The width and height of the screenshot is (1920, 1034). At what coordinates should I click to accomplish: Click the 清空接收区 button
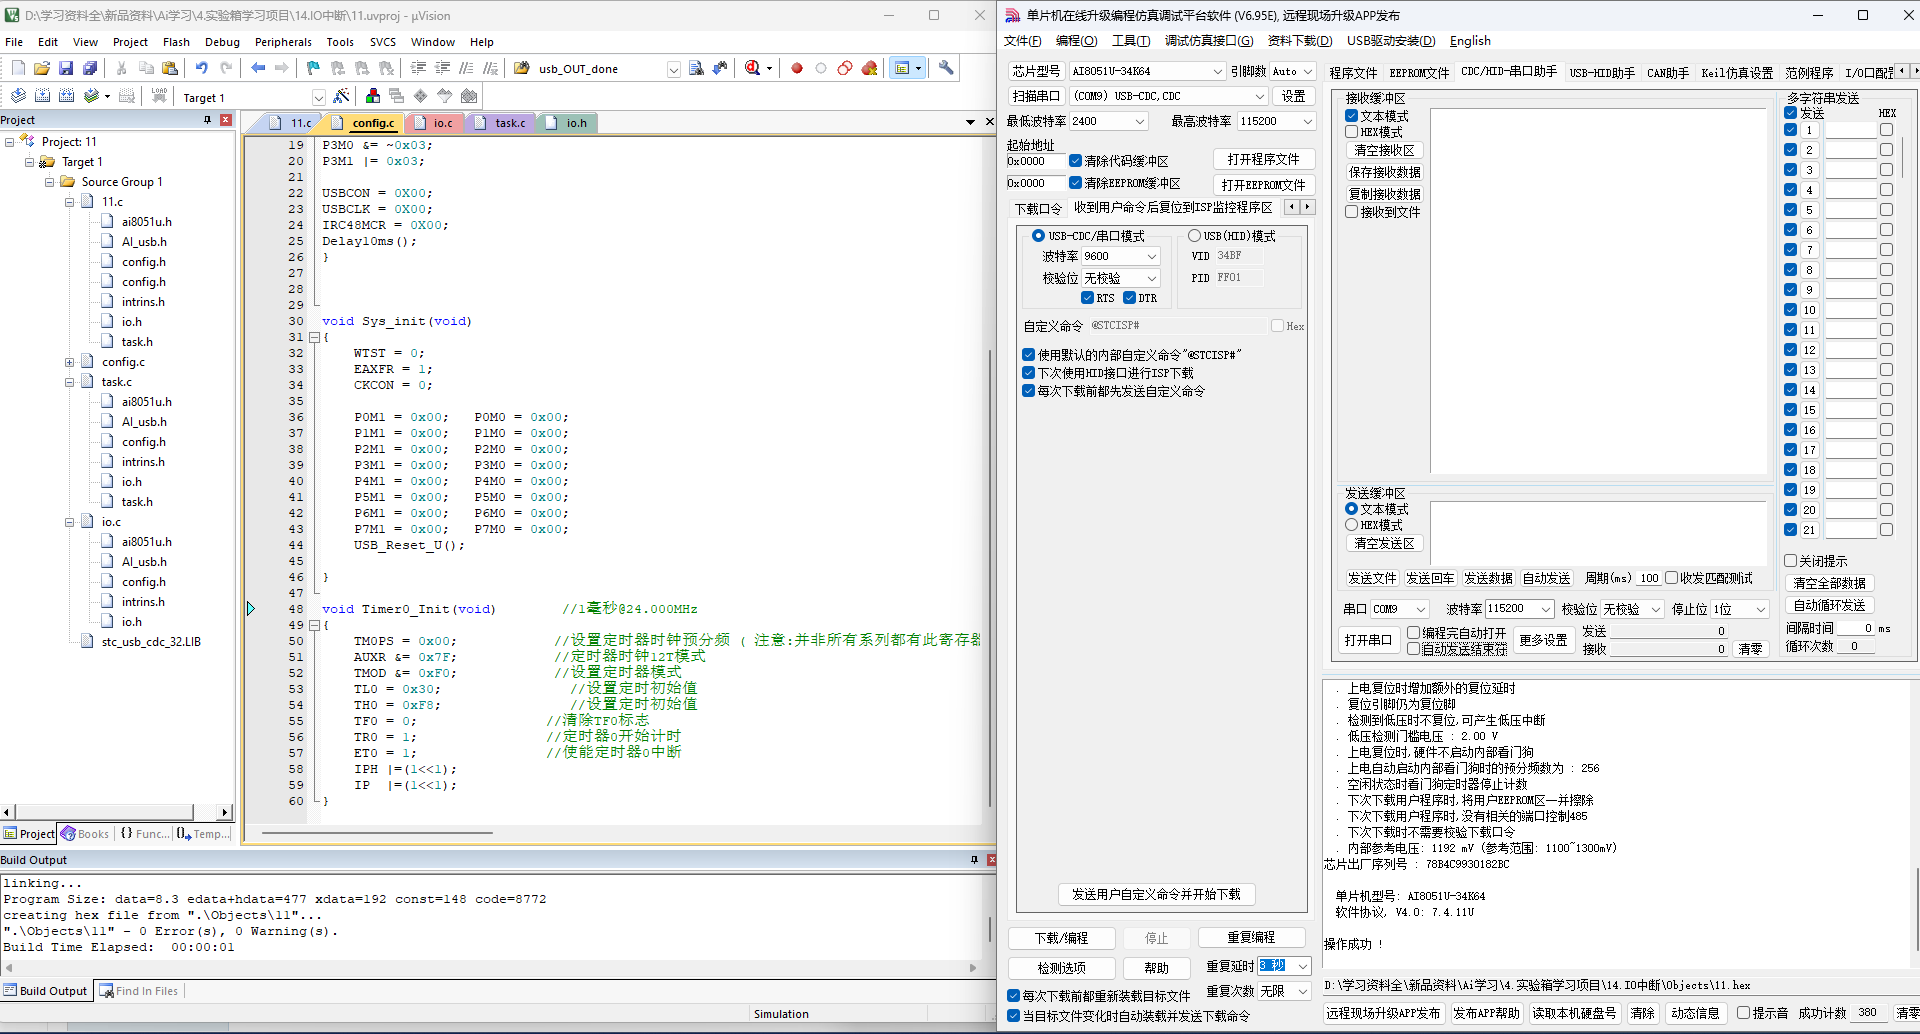point(1384,150)
